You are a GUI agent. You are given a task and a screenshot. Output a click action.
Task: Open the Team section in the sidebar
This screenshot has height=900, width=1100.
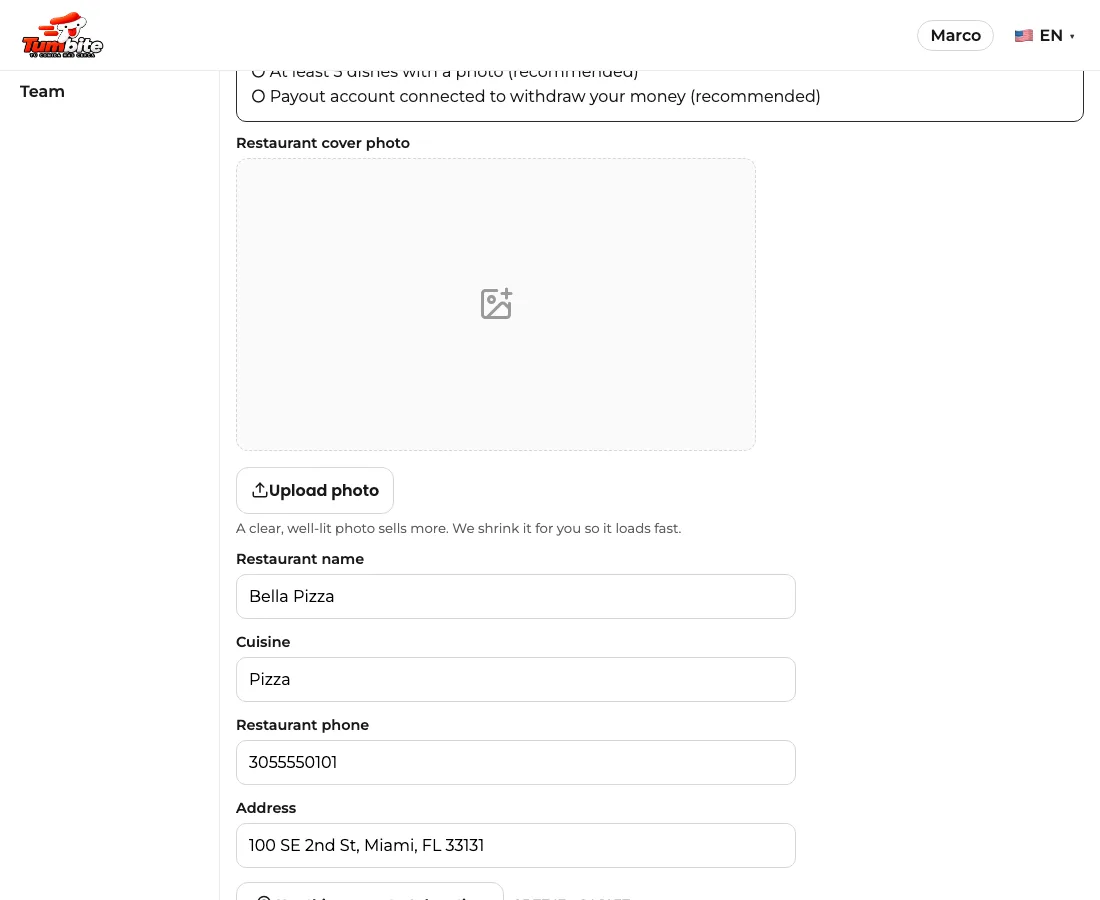coord(42,92)
